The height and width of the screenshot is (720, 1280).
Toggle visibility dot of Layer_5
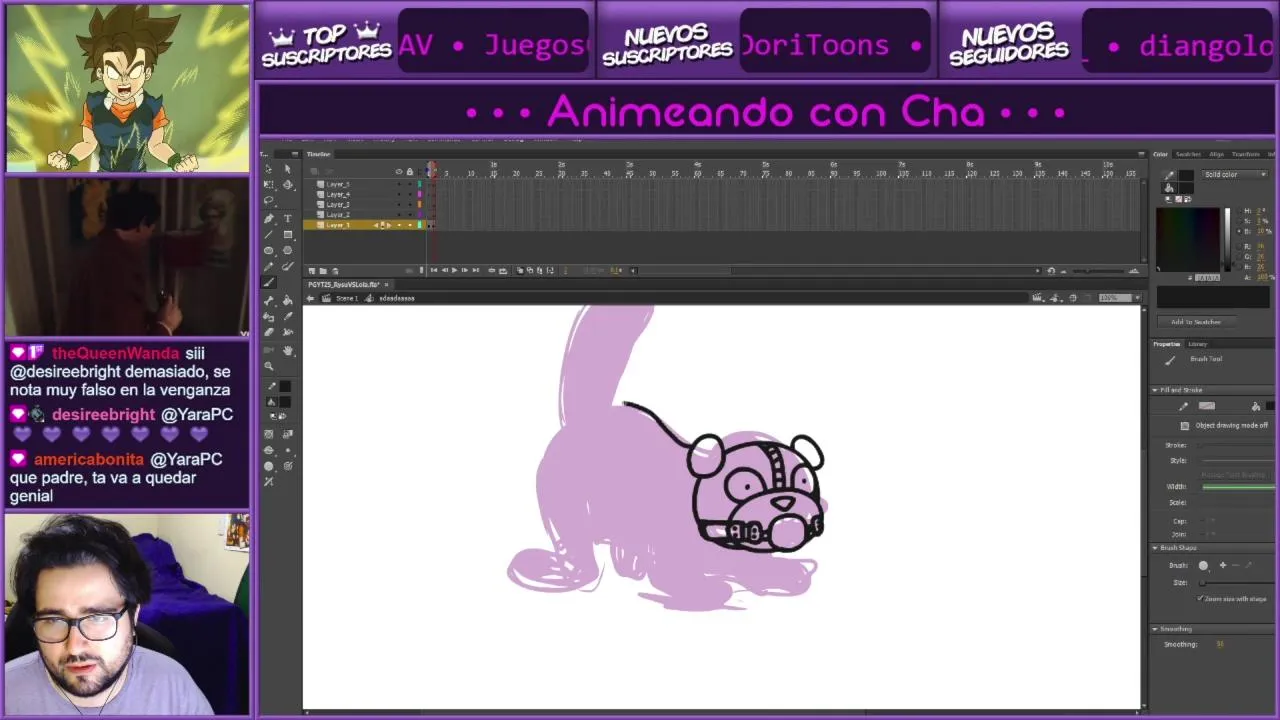coord(399,184)
